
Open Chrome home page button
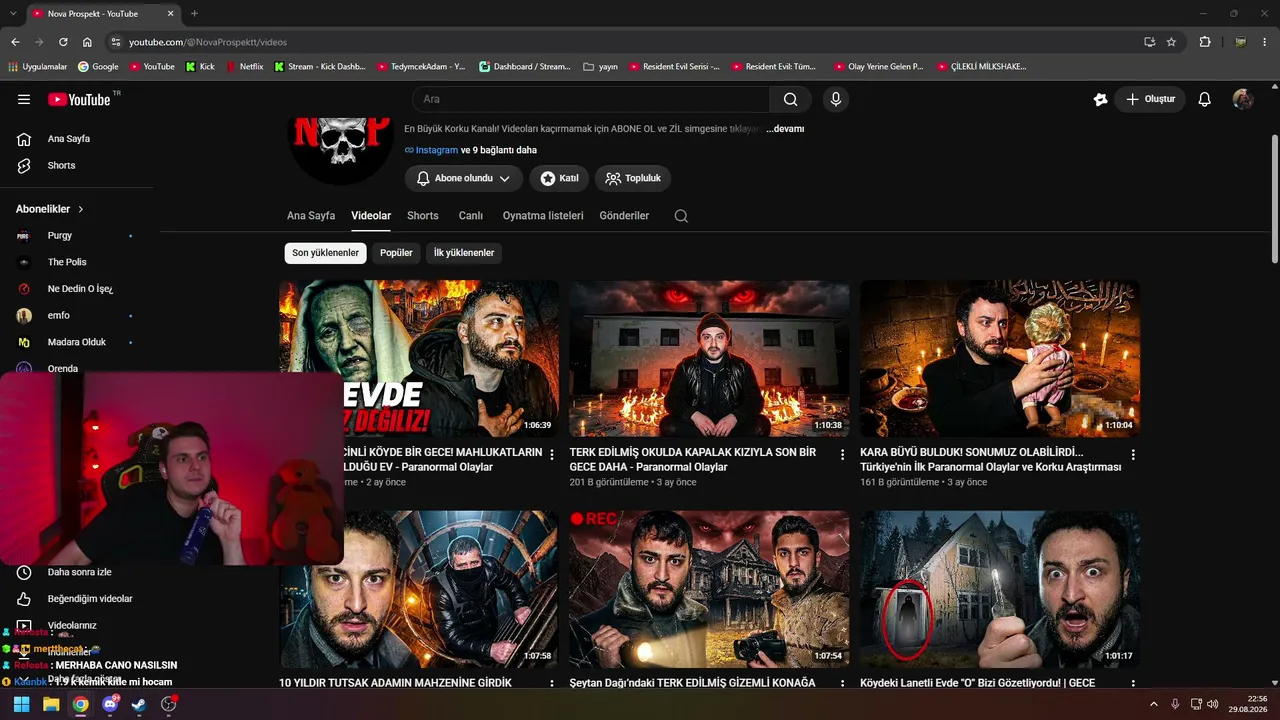(x=87, y=42)
